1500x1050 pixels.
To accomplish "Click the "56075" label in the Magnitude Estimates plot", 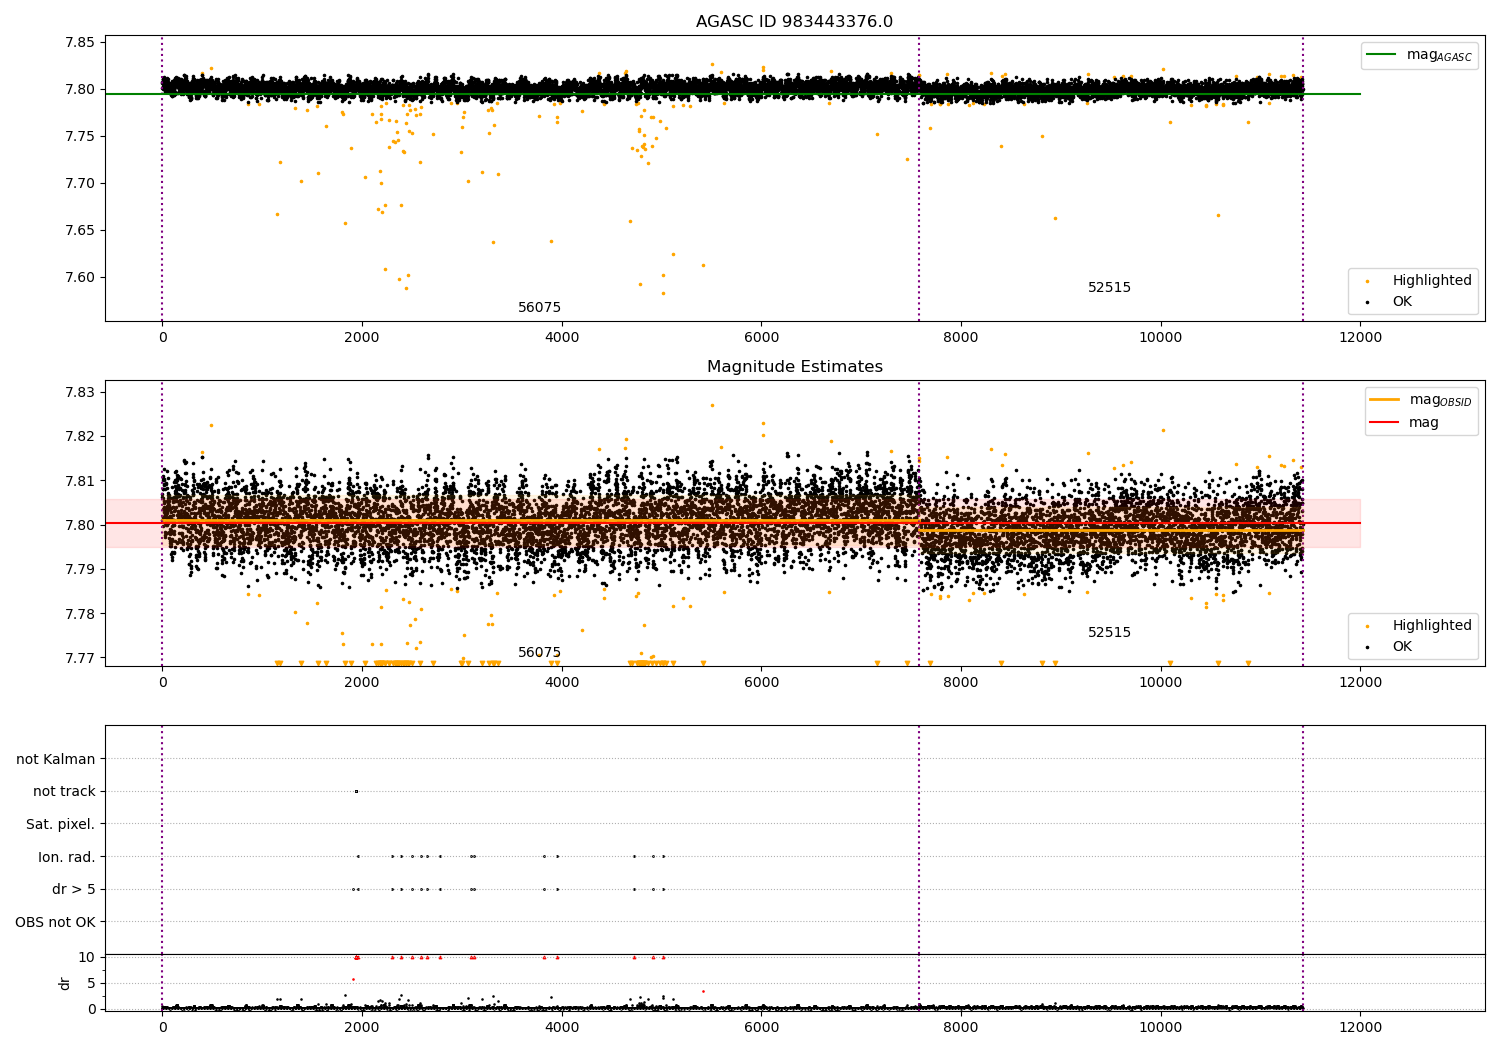I will point(539,653).
